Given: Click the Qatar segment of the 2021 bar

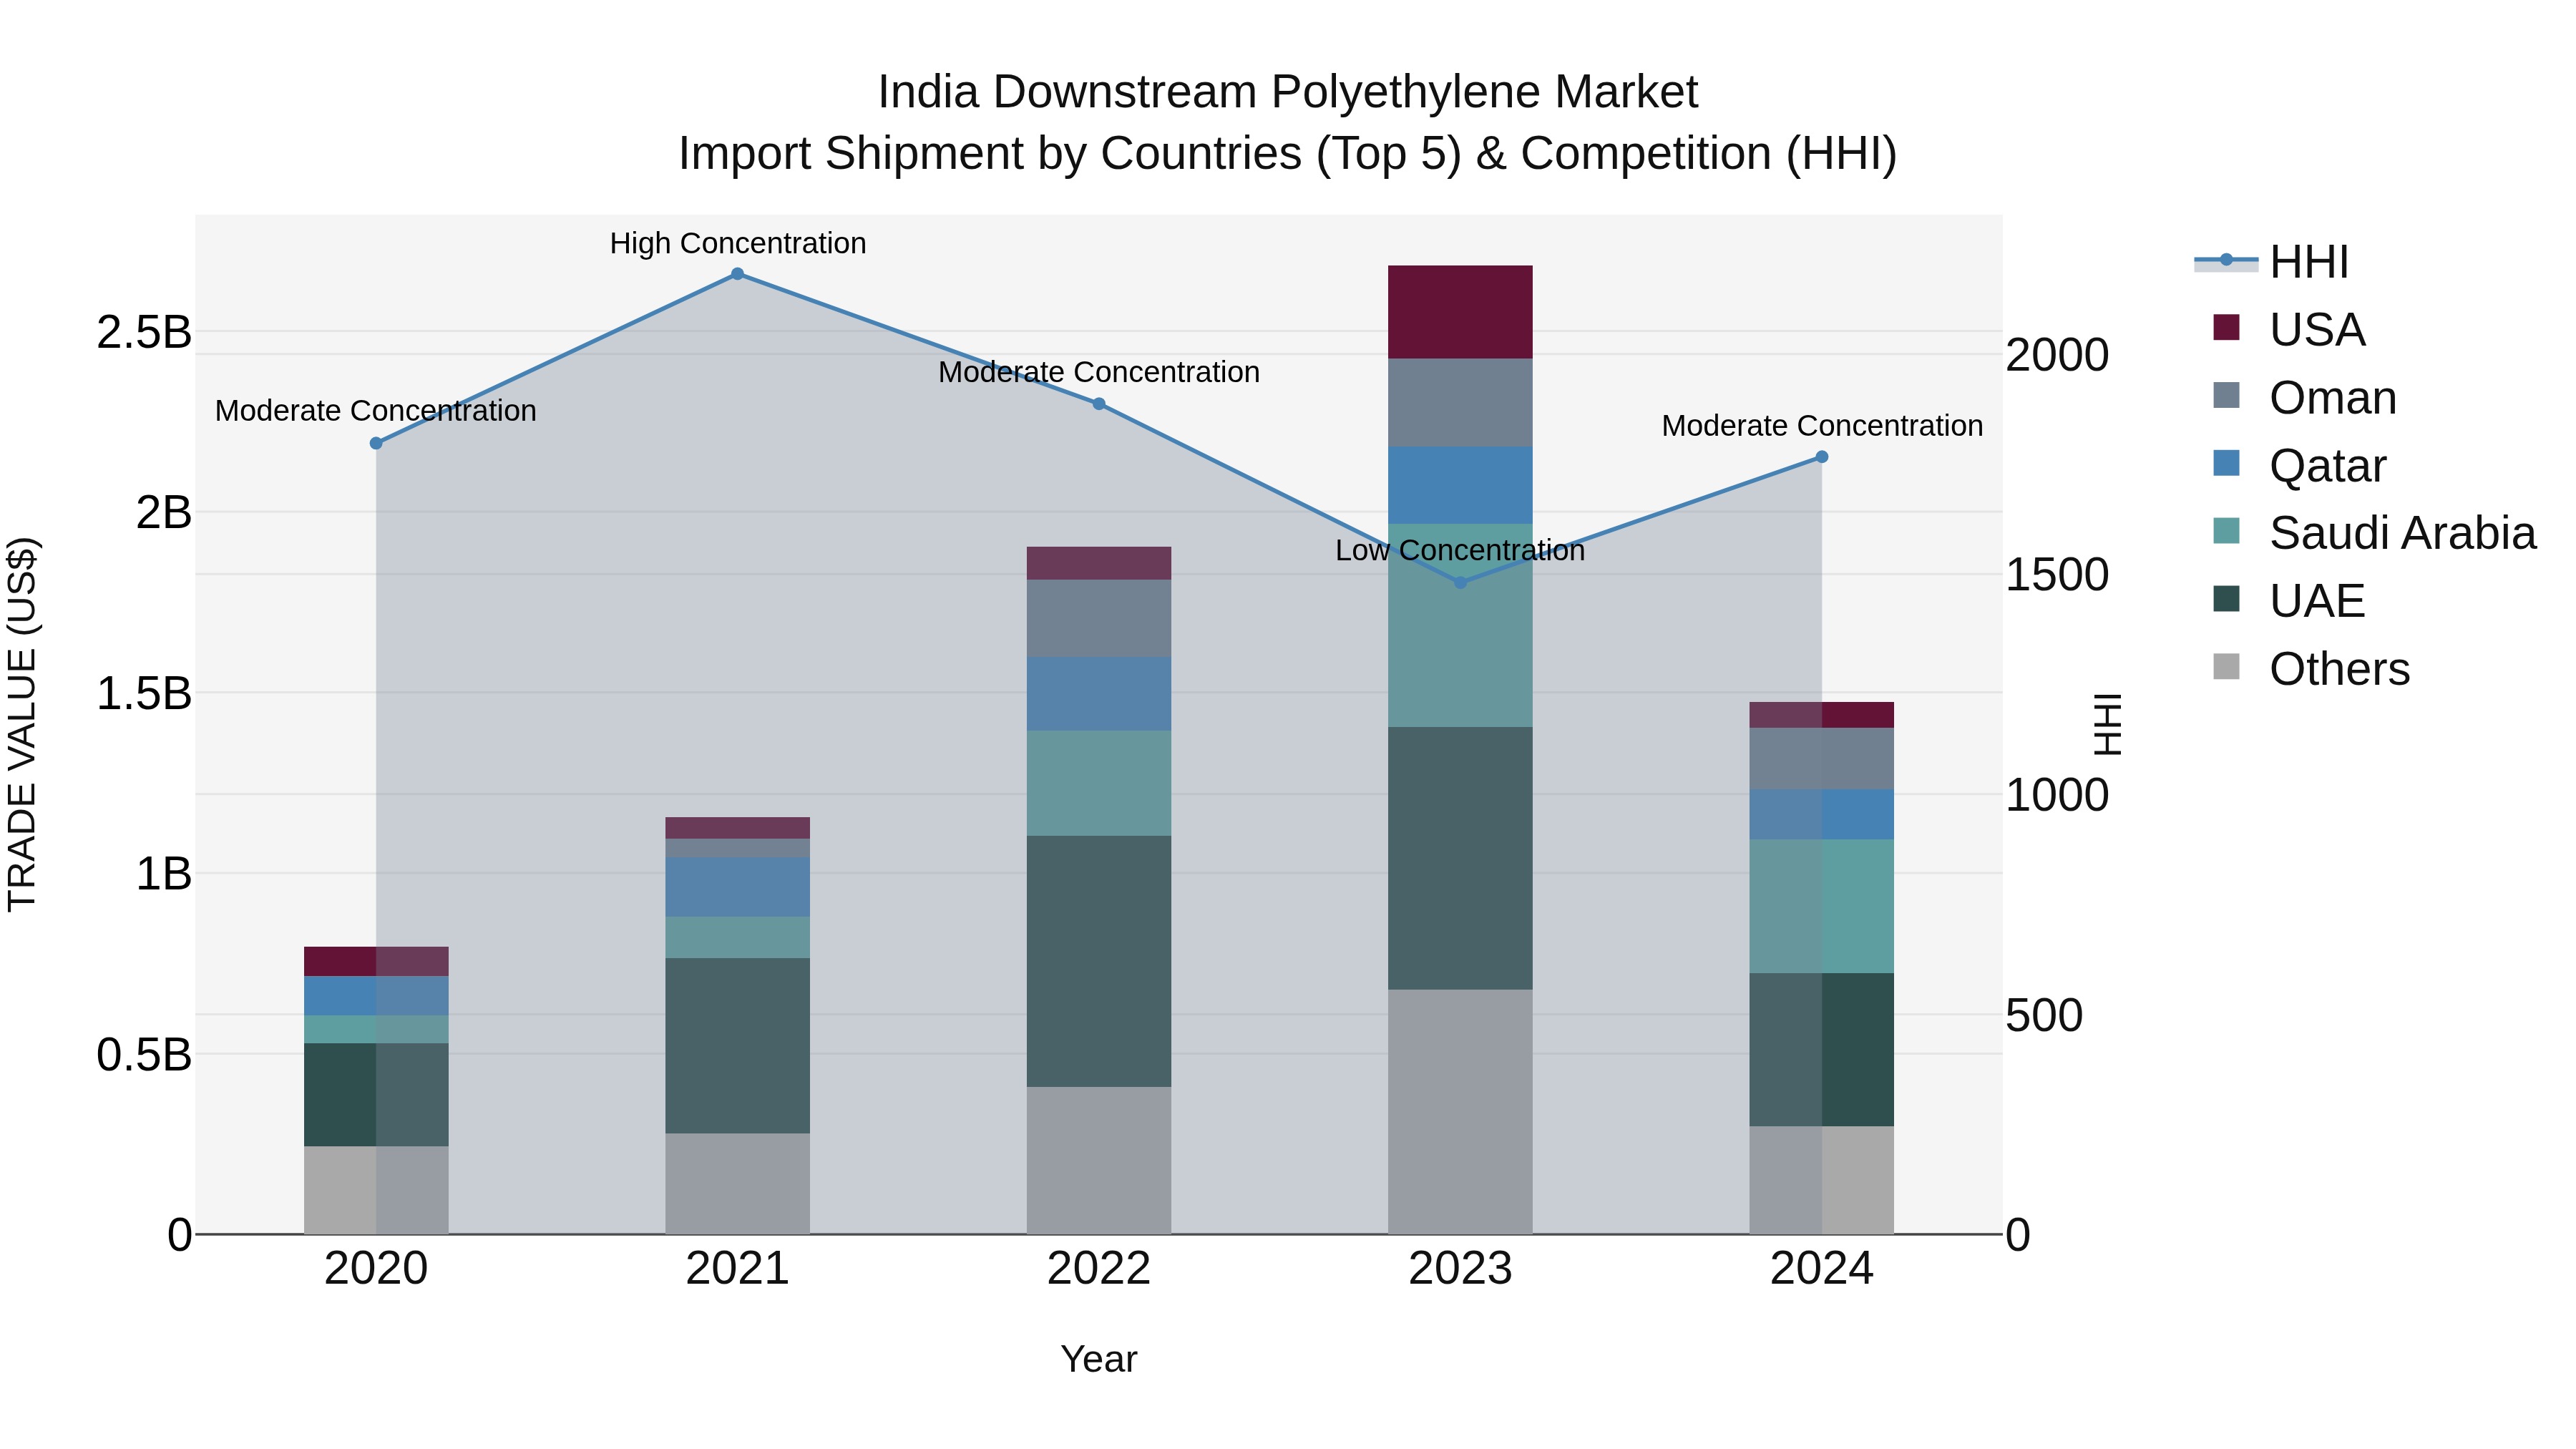Looking at the screenshot, I should tap(737, 887).
